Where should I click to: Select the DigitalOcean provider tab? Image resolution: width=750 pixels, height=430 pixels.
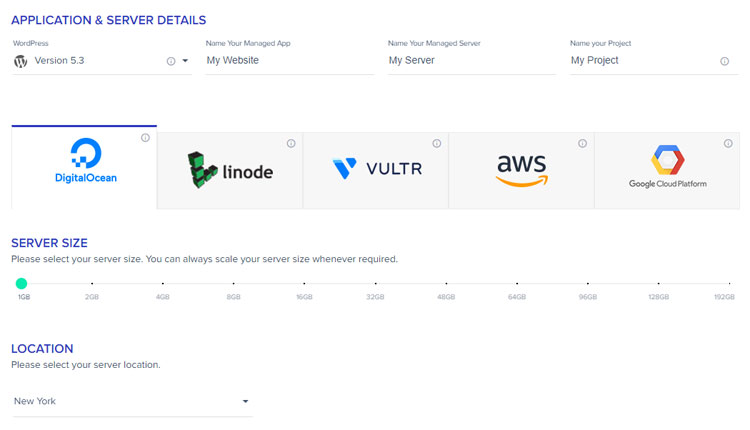click(x=84, y=167)
